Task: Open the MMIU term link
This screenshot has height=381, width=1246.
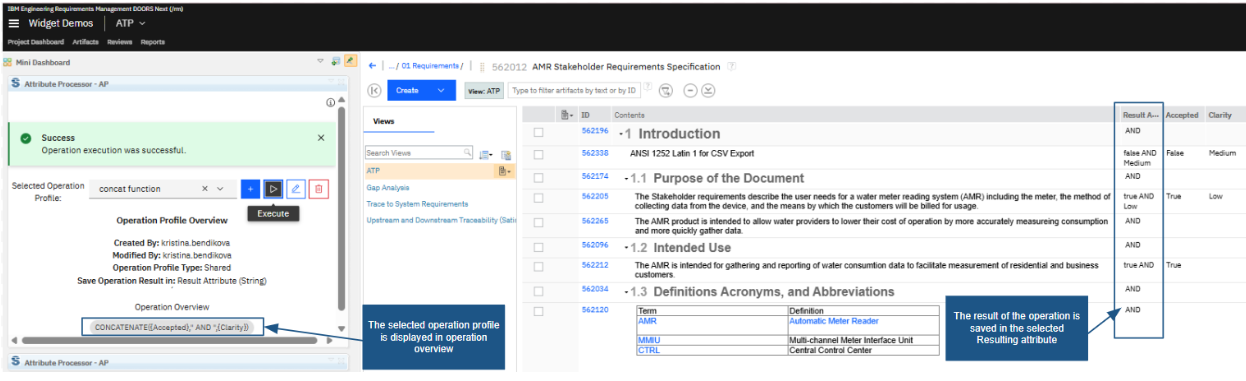Action: pos(649,341)
